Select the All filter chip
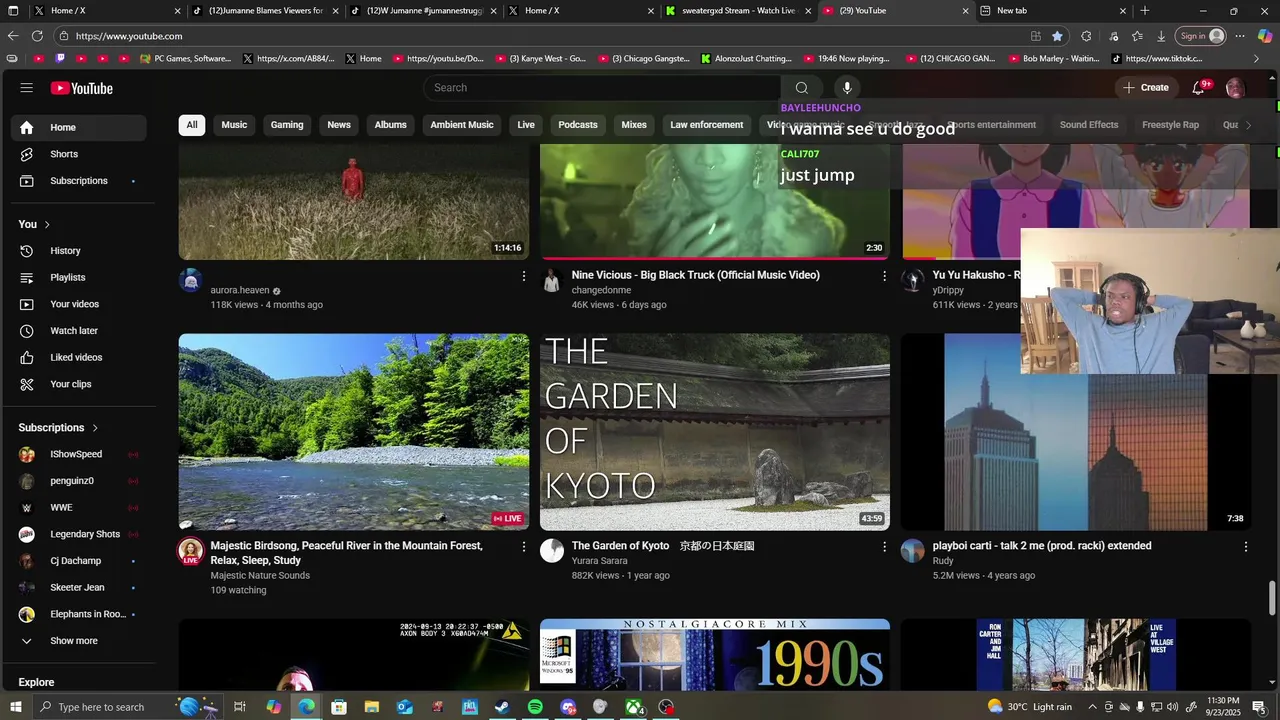Viewport: 1280px width, 720px height. pos(192,125)
